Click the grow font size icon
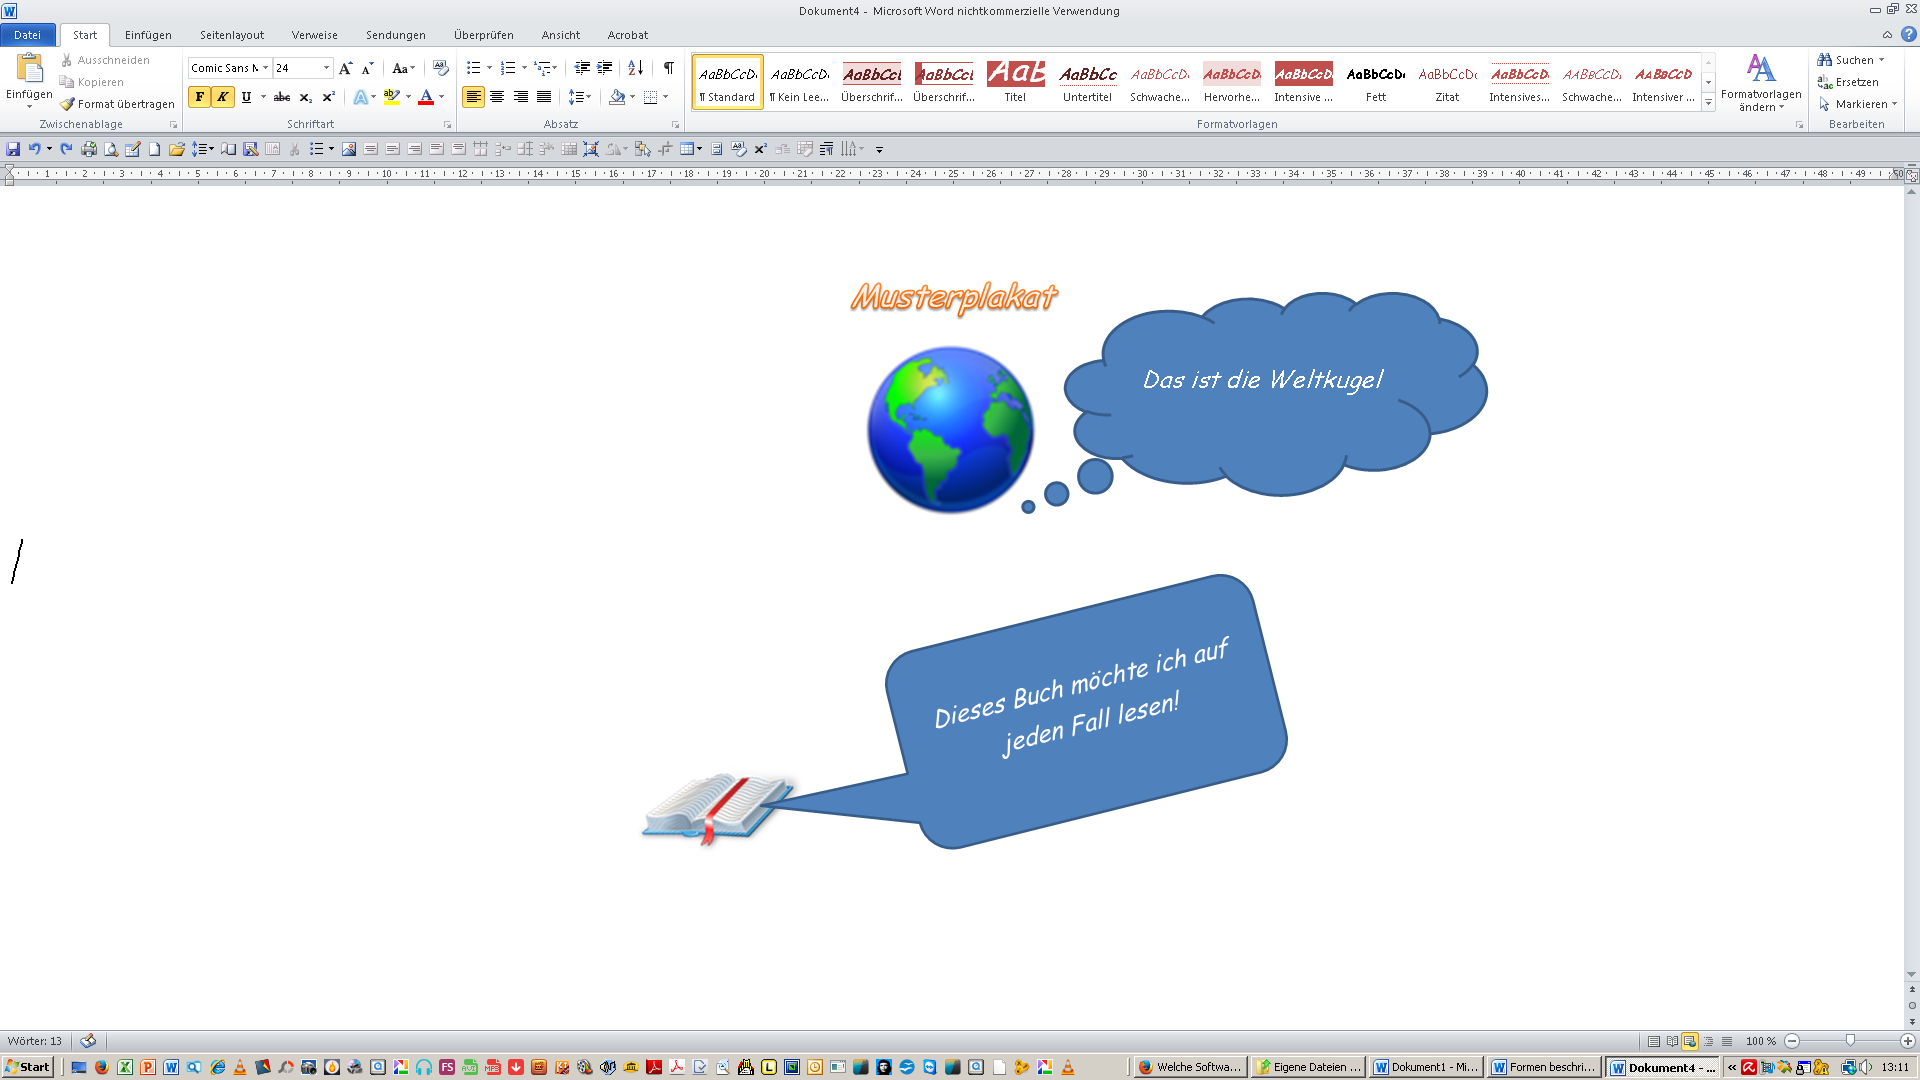 click(345, 68)
